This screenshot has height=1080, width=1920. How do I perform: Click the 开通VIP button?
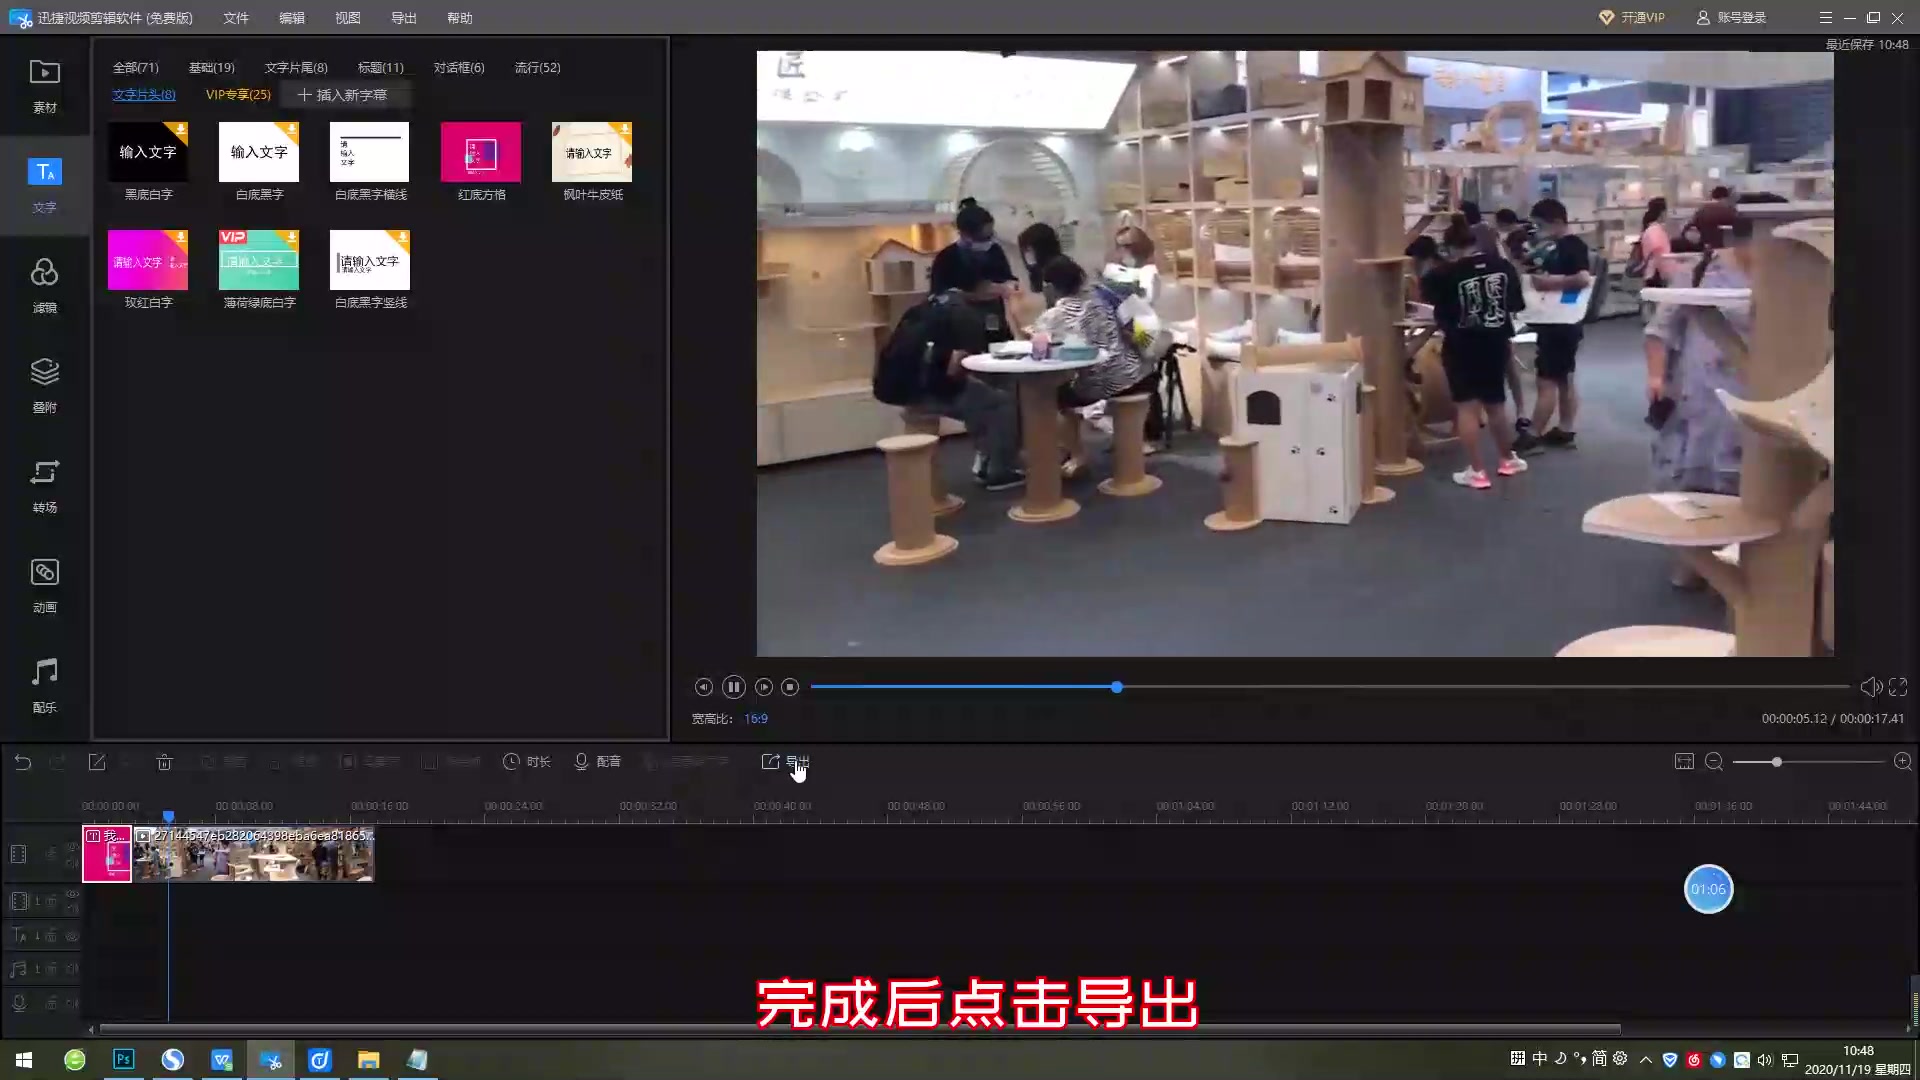tap(1632, 17)
